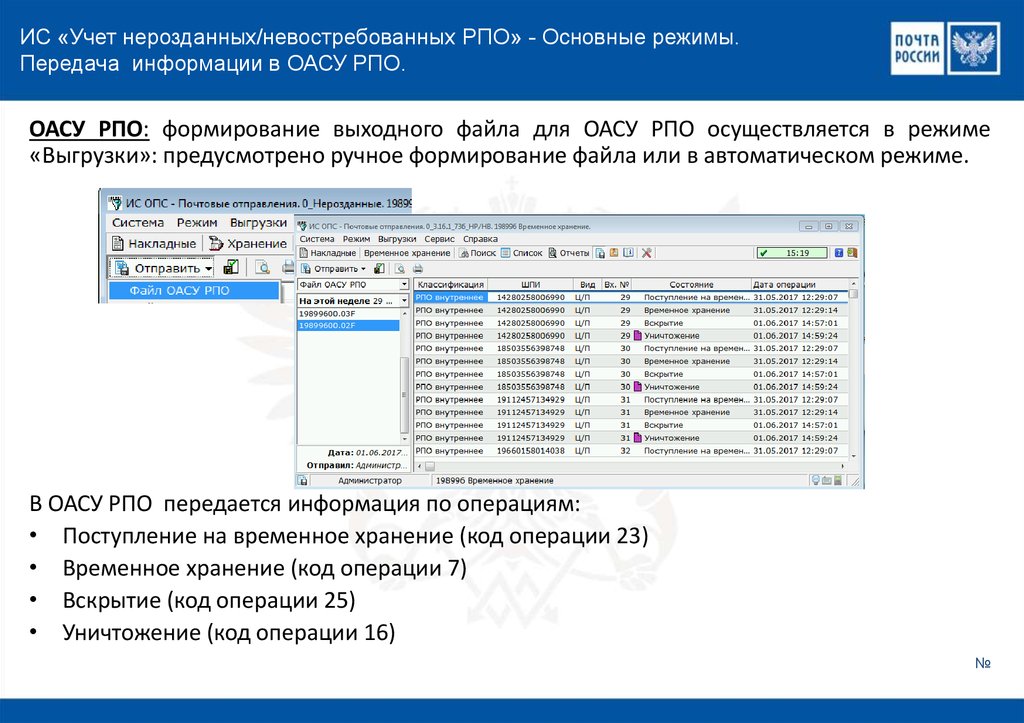Click the green checkmark save icon near Отправить
This screenshot has height=723, width=1024.
231,267
